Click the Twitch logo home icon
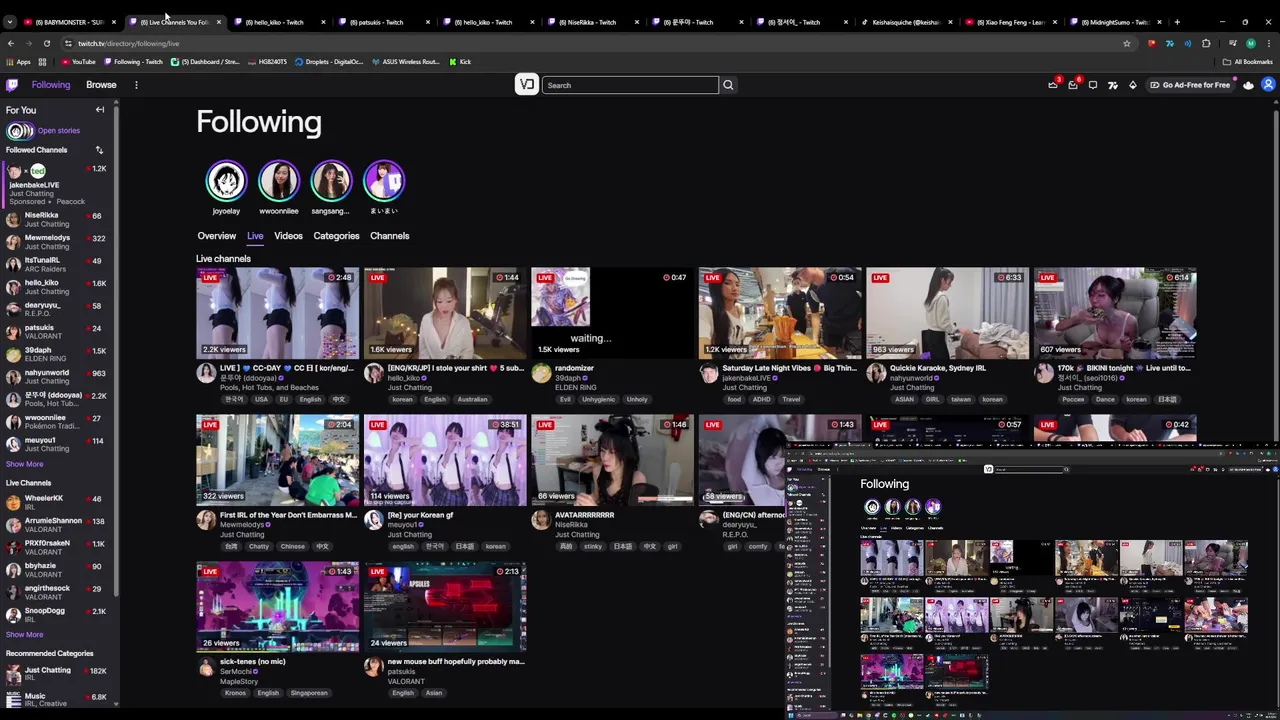This screenshot has width=1280, height=720. pyautogui.click(x=12, y=85)
